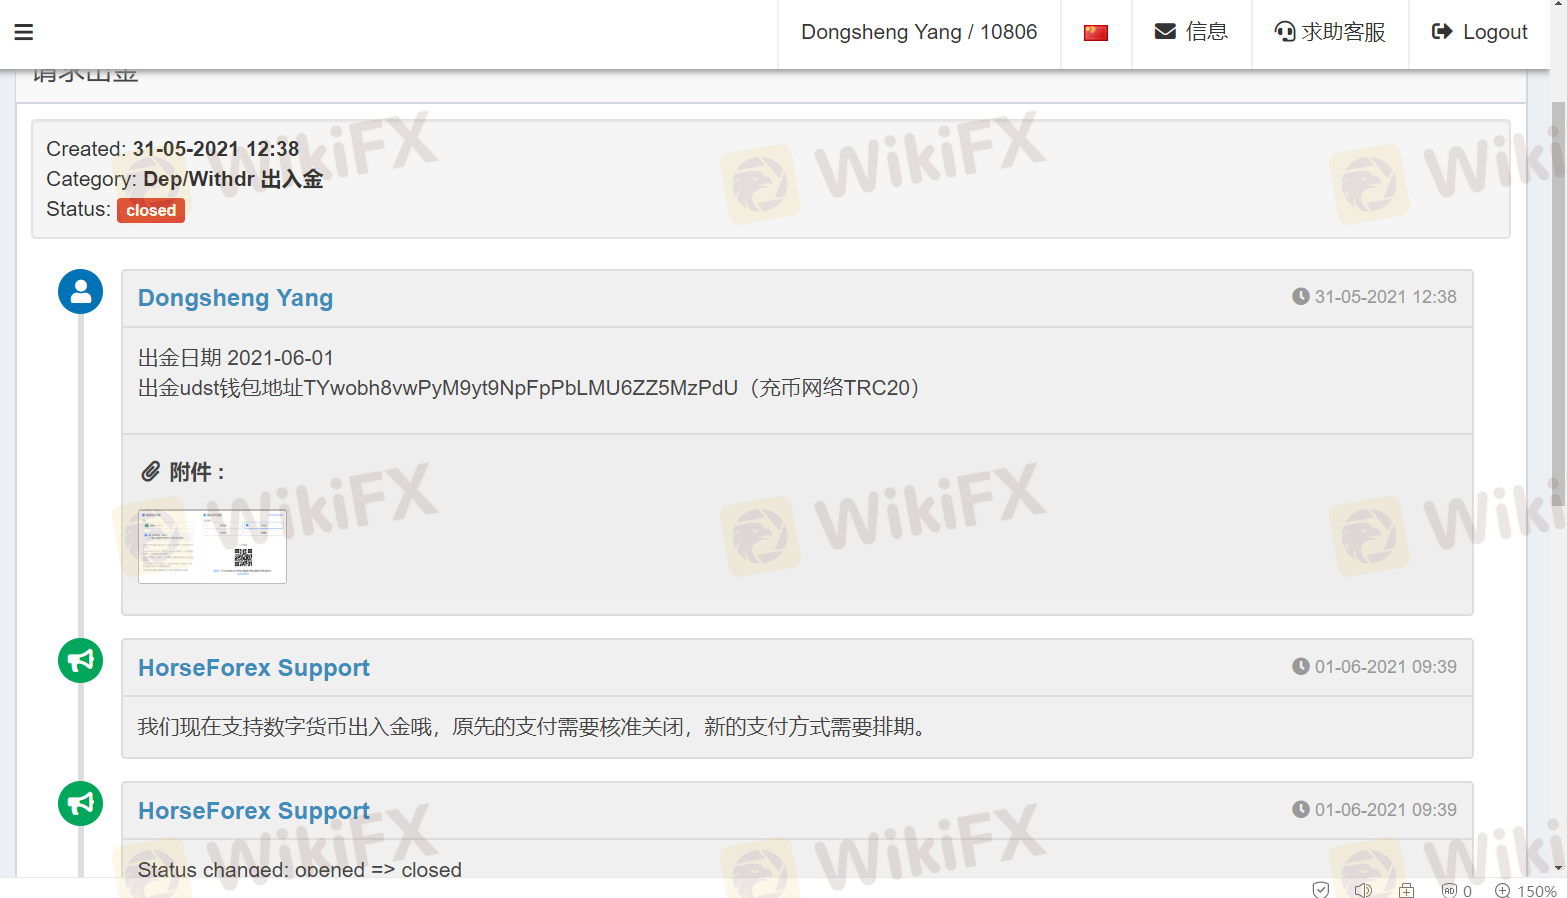
Task: Click the AD blocker shield icon
Action: [x=1449, y=890]
